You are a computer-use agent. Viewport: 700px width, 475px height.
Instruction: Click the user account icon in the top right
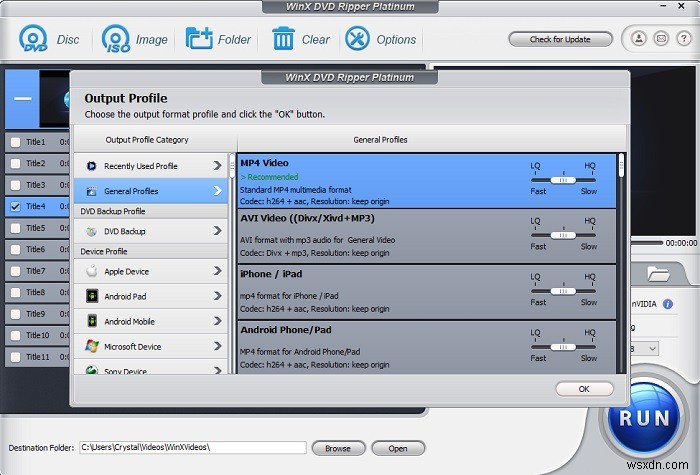(x=639, y=38)
